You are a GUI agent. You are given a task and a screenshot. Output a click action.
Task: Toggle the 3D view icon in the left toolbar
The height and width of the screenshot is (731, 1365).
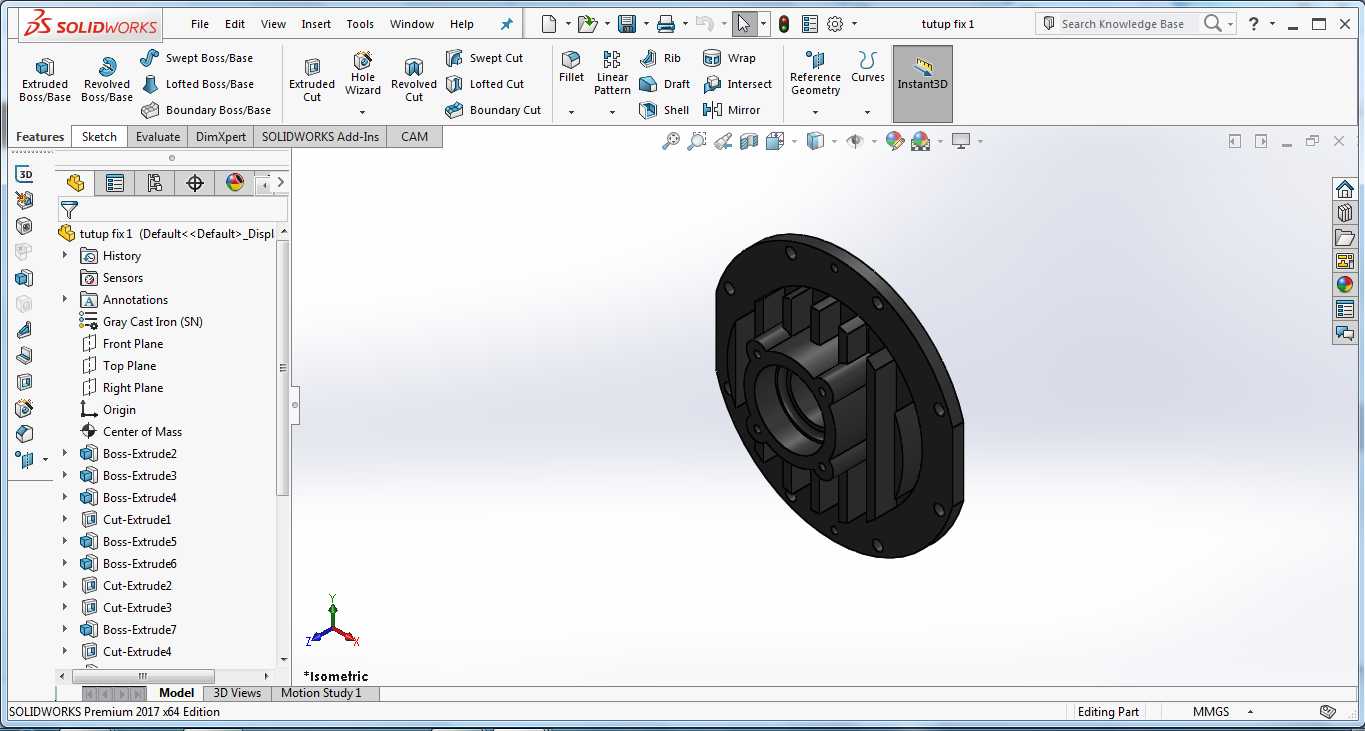[x=25, y=175]
